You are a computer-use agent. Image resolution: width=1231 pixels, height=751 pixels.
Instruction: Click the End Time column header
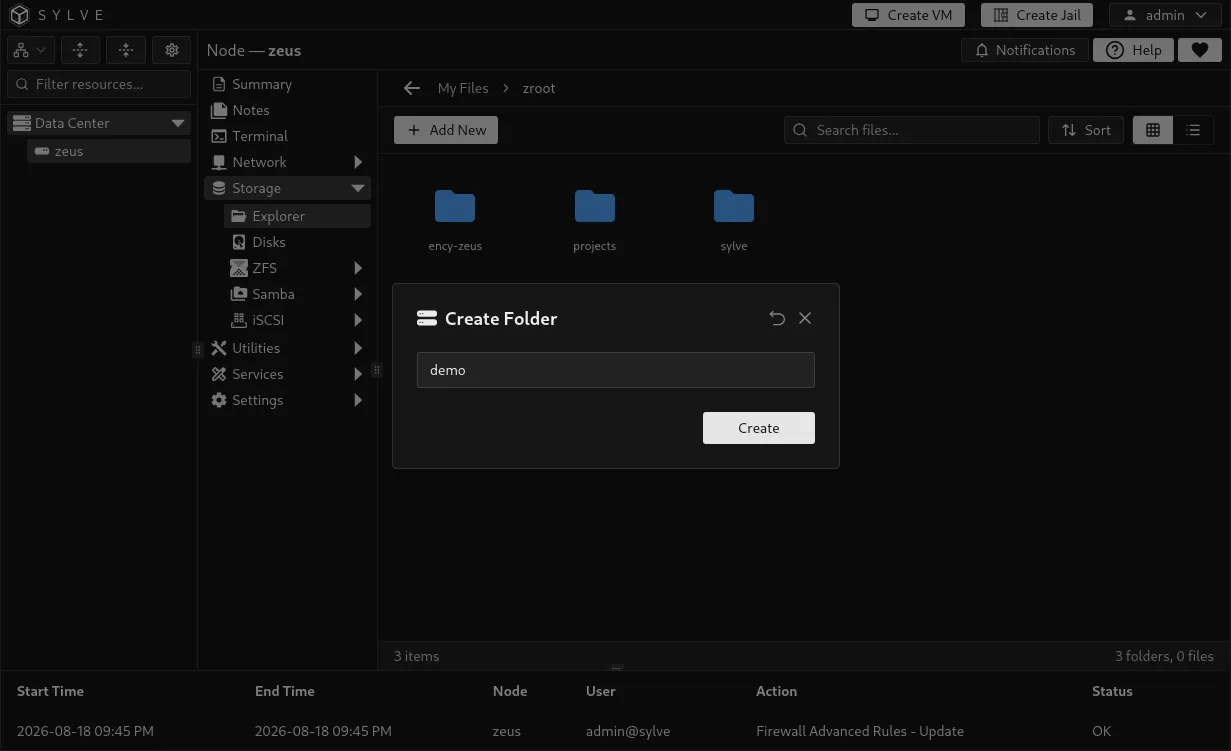(x=284, y=691)
